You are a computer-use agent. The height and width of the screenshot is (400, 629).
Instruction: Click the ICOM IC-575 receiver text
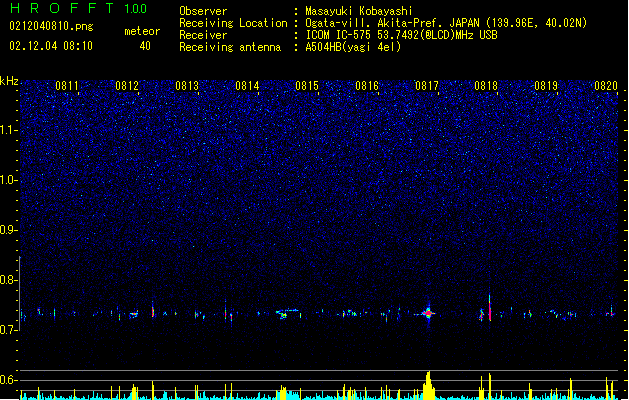click(x=401, y=35)
